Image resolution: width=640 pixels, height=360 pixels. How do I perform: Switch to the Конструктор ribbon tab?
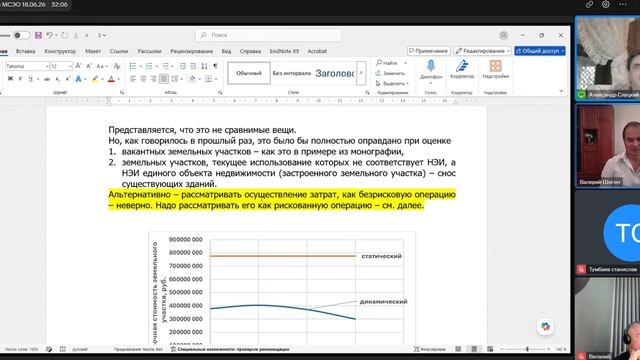(x=60, y=51)
